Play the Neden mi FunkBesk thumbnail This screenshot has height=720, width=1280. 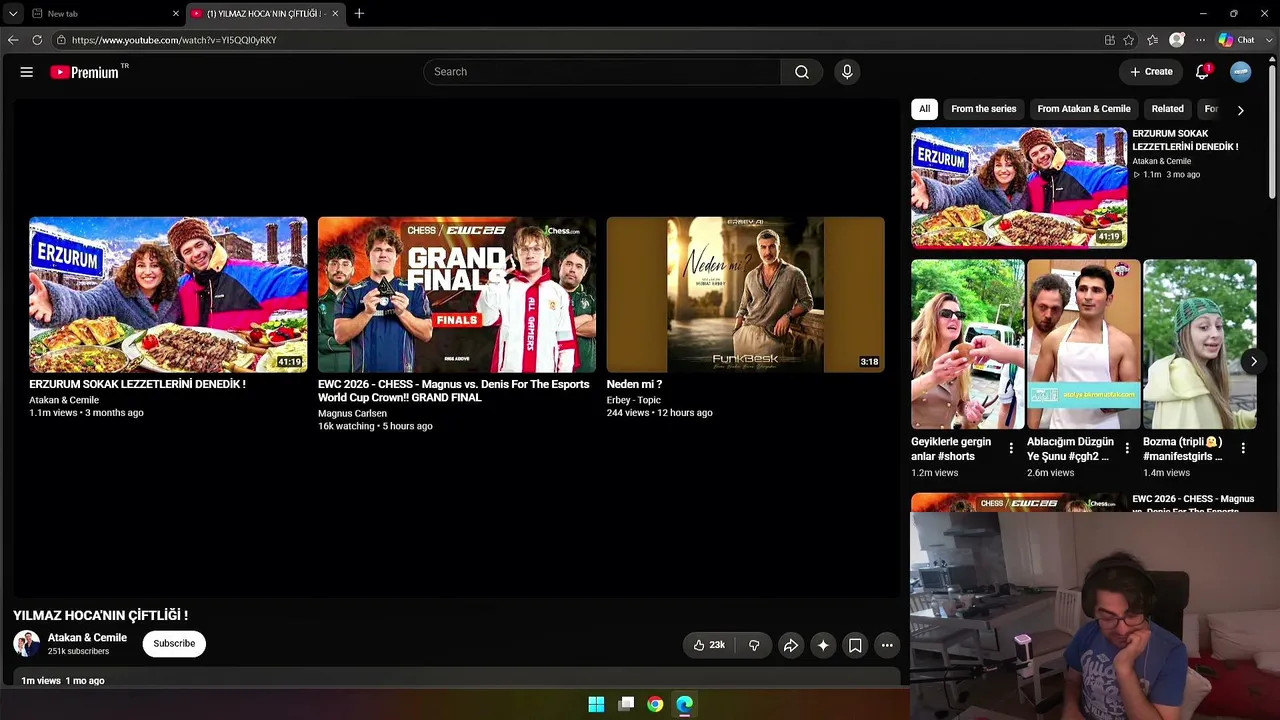tap(746, 295)
